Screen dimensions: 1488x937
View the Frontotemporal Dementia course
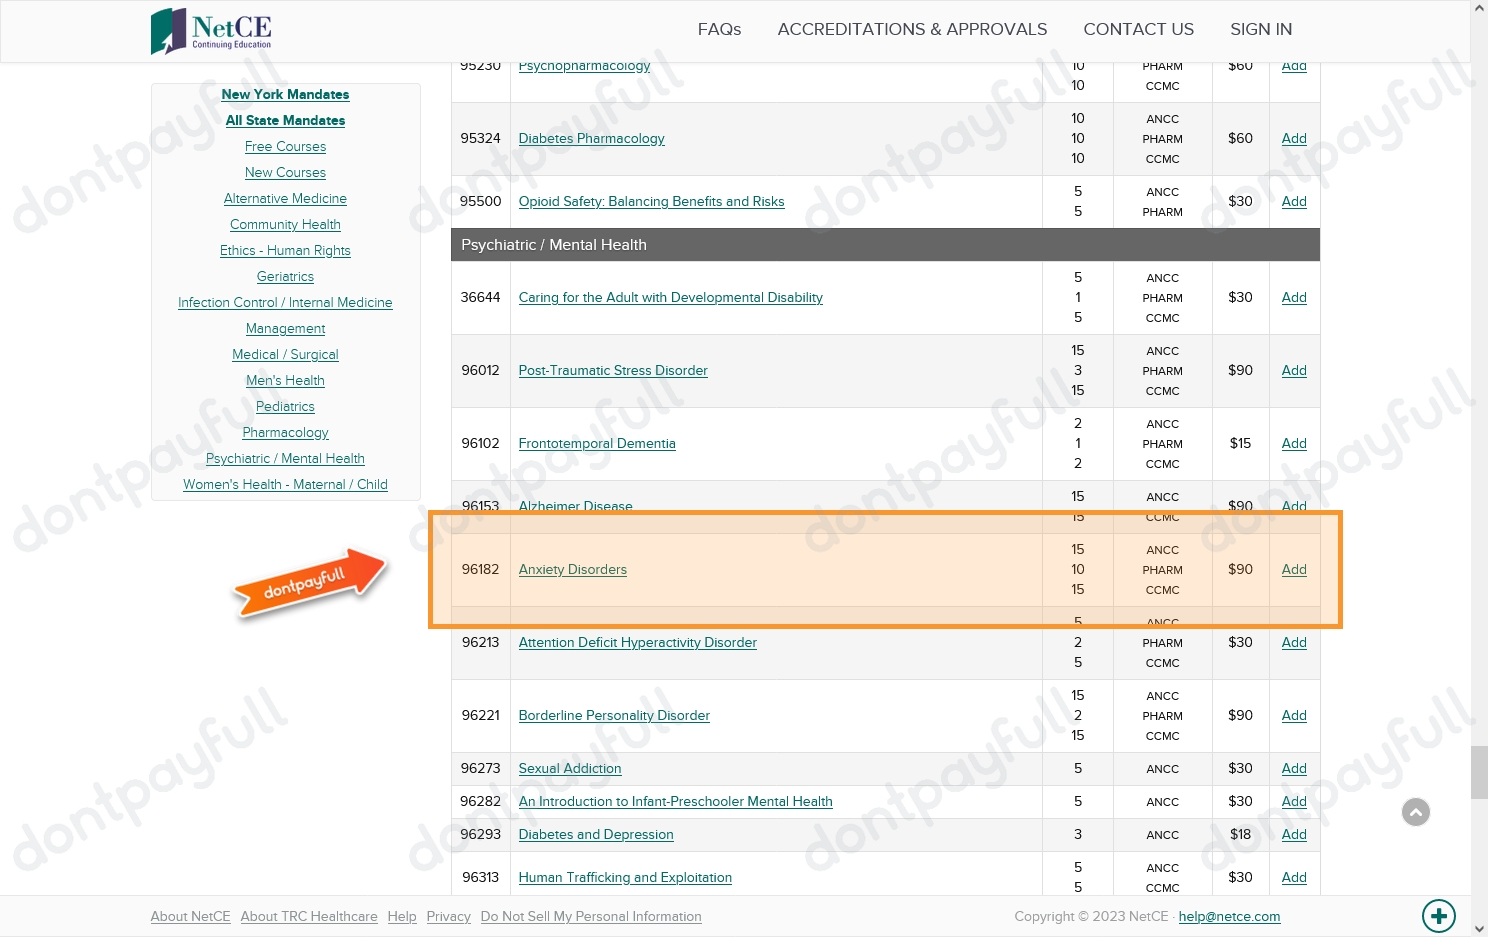click(597, 443)
